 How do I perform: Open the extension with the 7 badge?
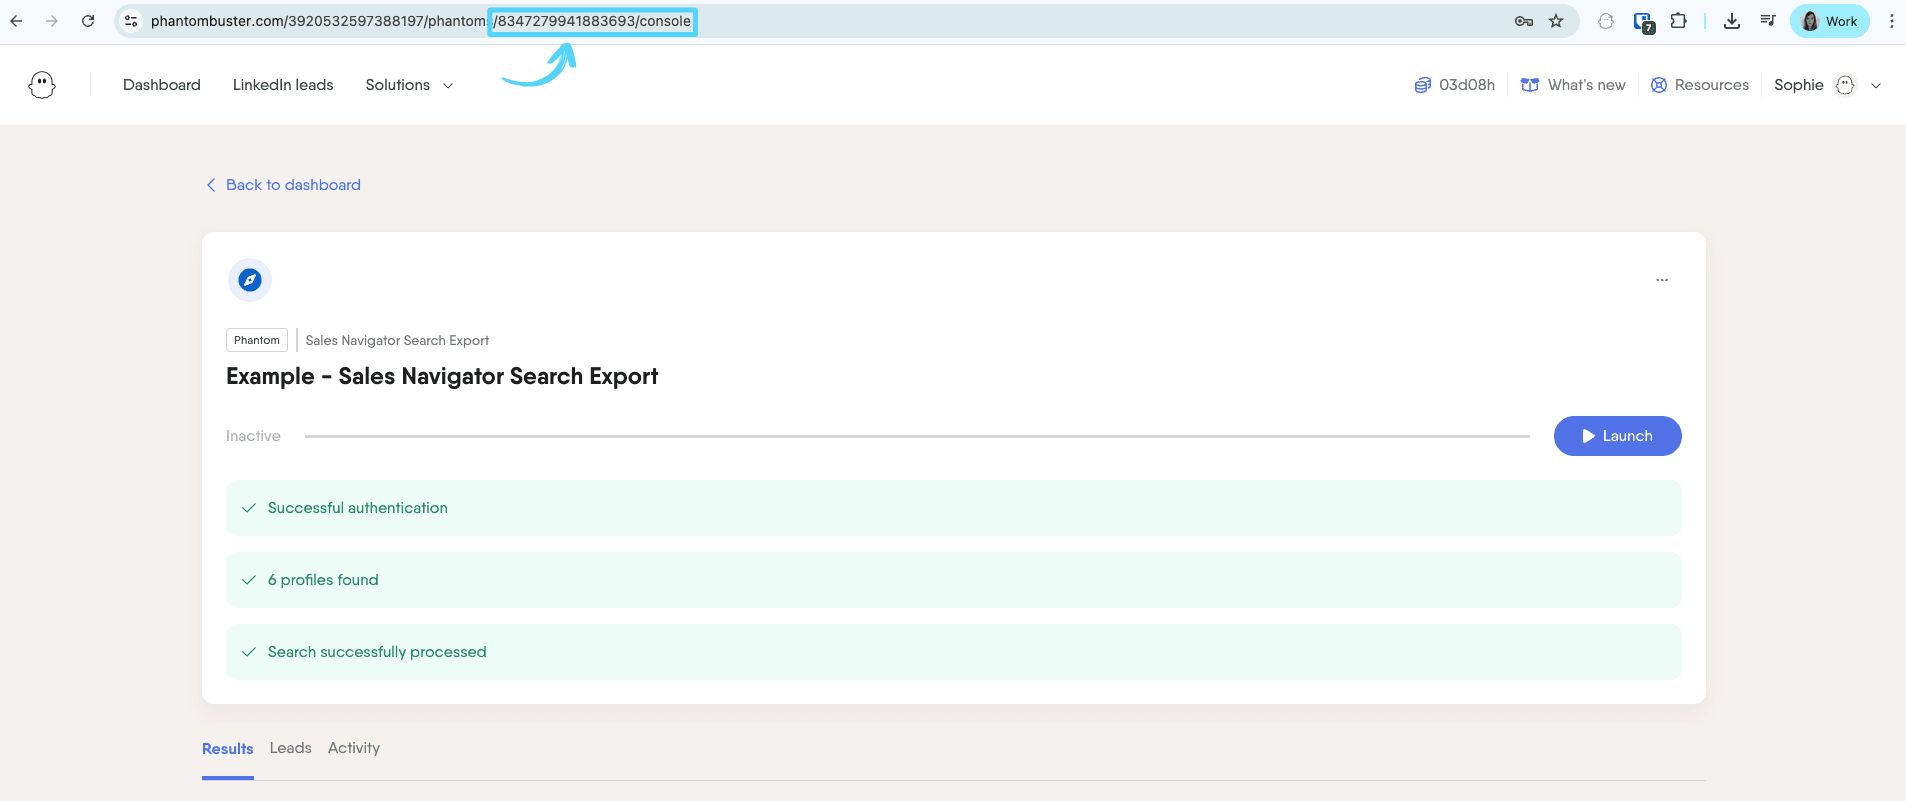pos(1643,22)
